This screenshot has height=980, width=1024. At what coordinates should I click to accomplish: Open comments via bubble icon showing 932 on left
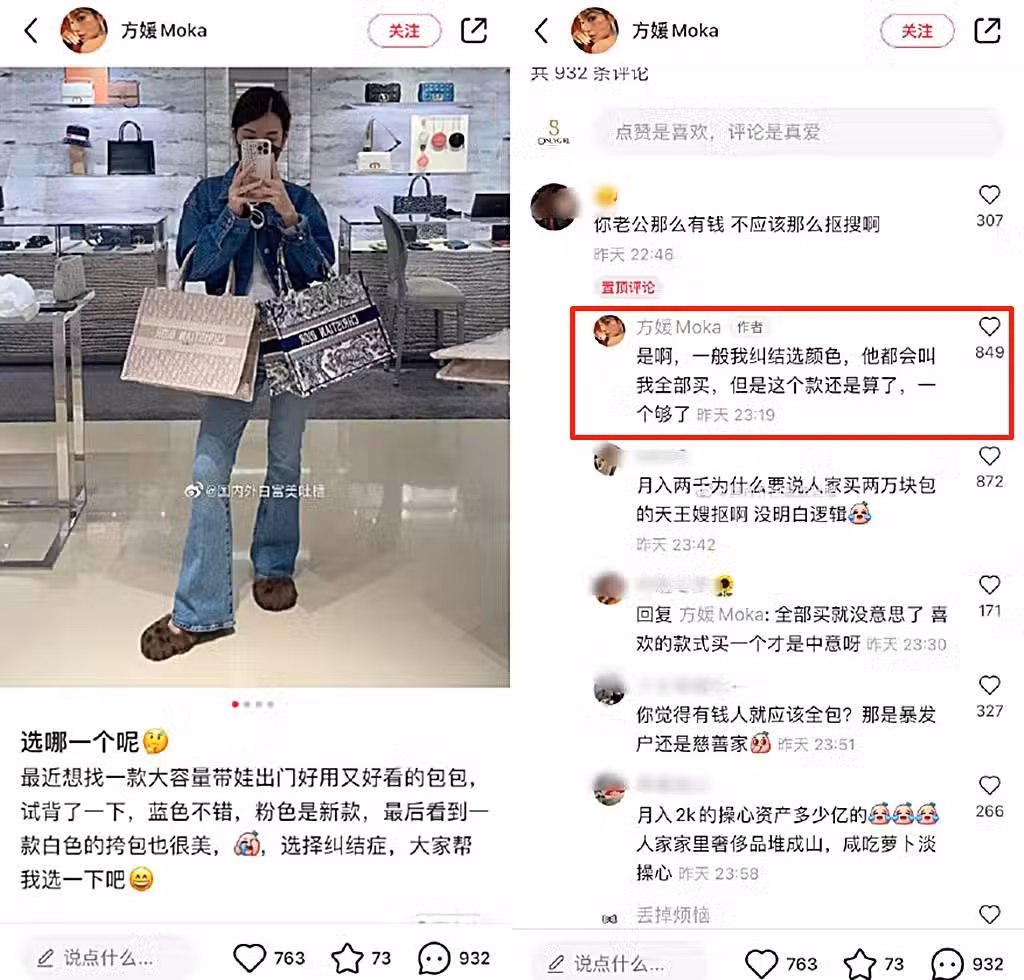(434, 958)
